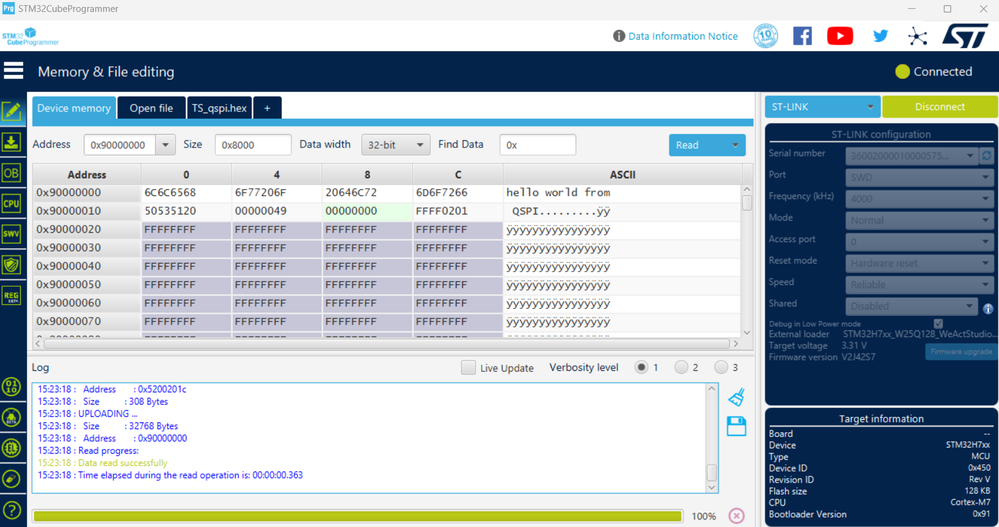
Task: Cancel operation with red X icon
Action: tap(737, 516)
